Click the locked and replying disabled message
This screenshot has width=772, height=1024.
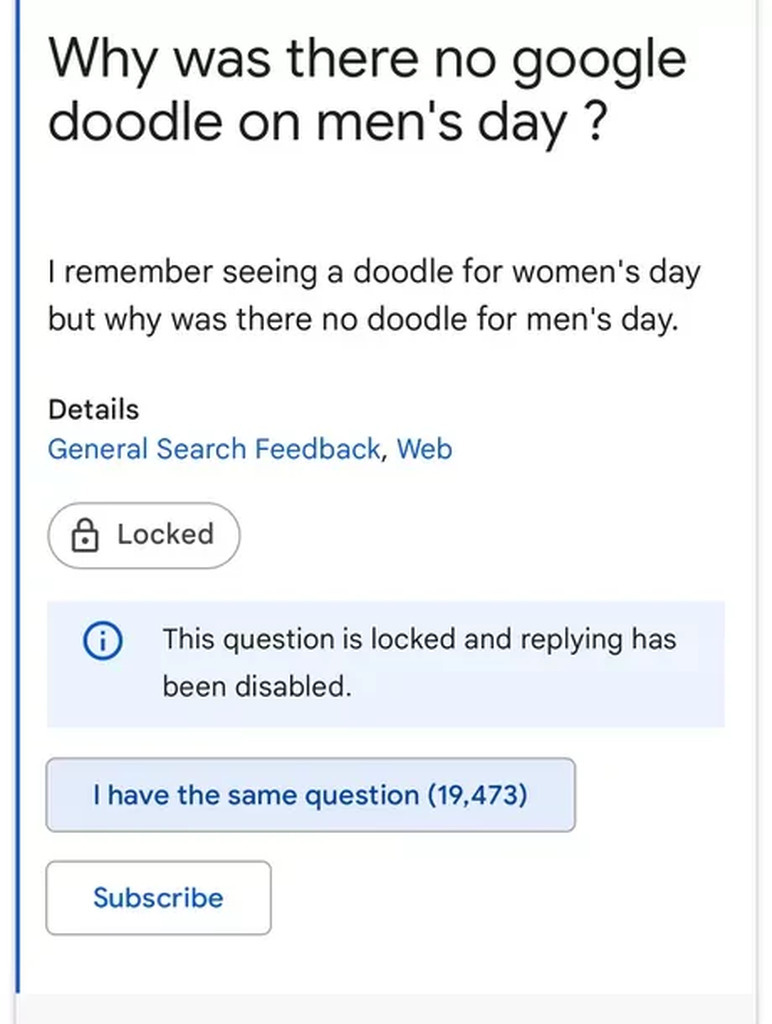click(x=419, y=662)
